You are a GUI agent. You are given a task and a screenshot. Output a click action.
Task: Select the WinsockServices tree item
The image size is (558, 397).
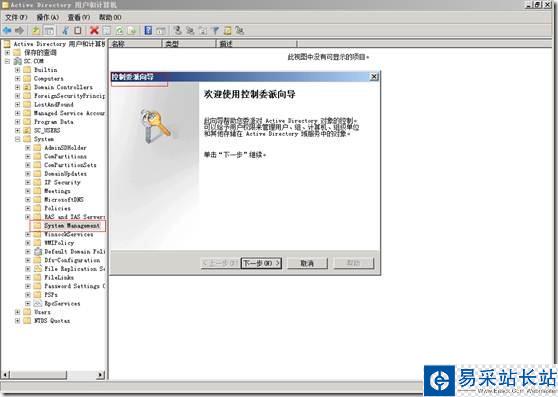coord(69,234)
